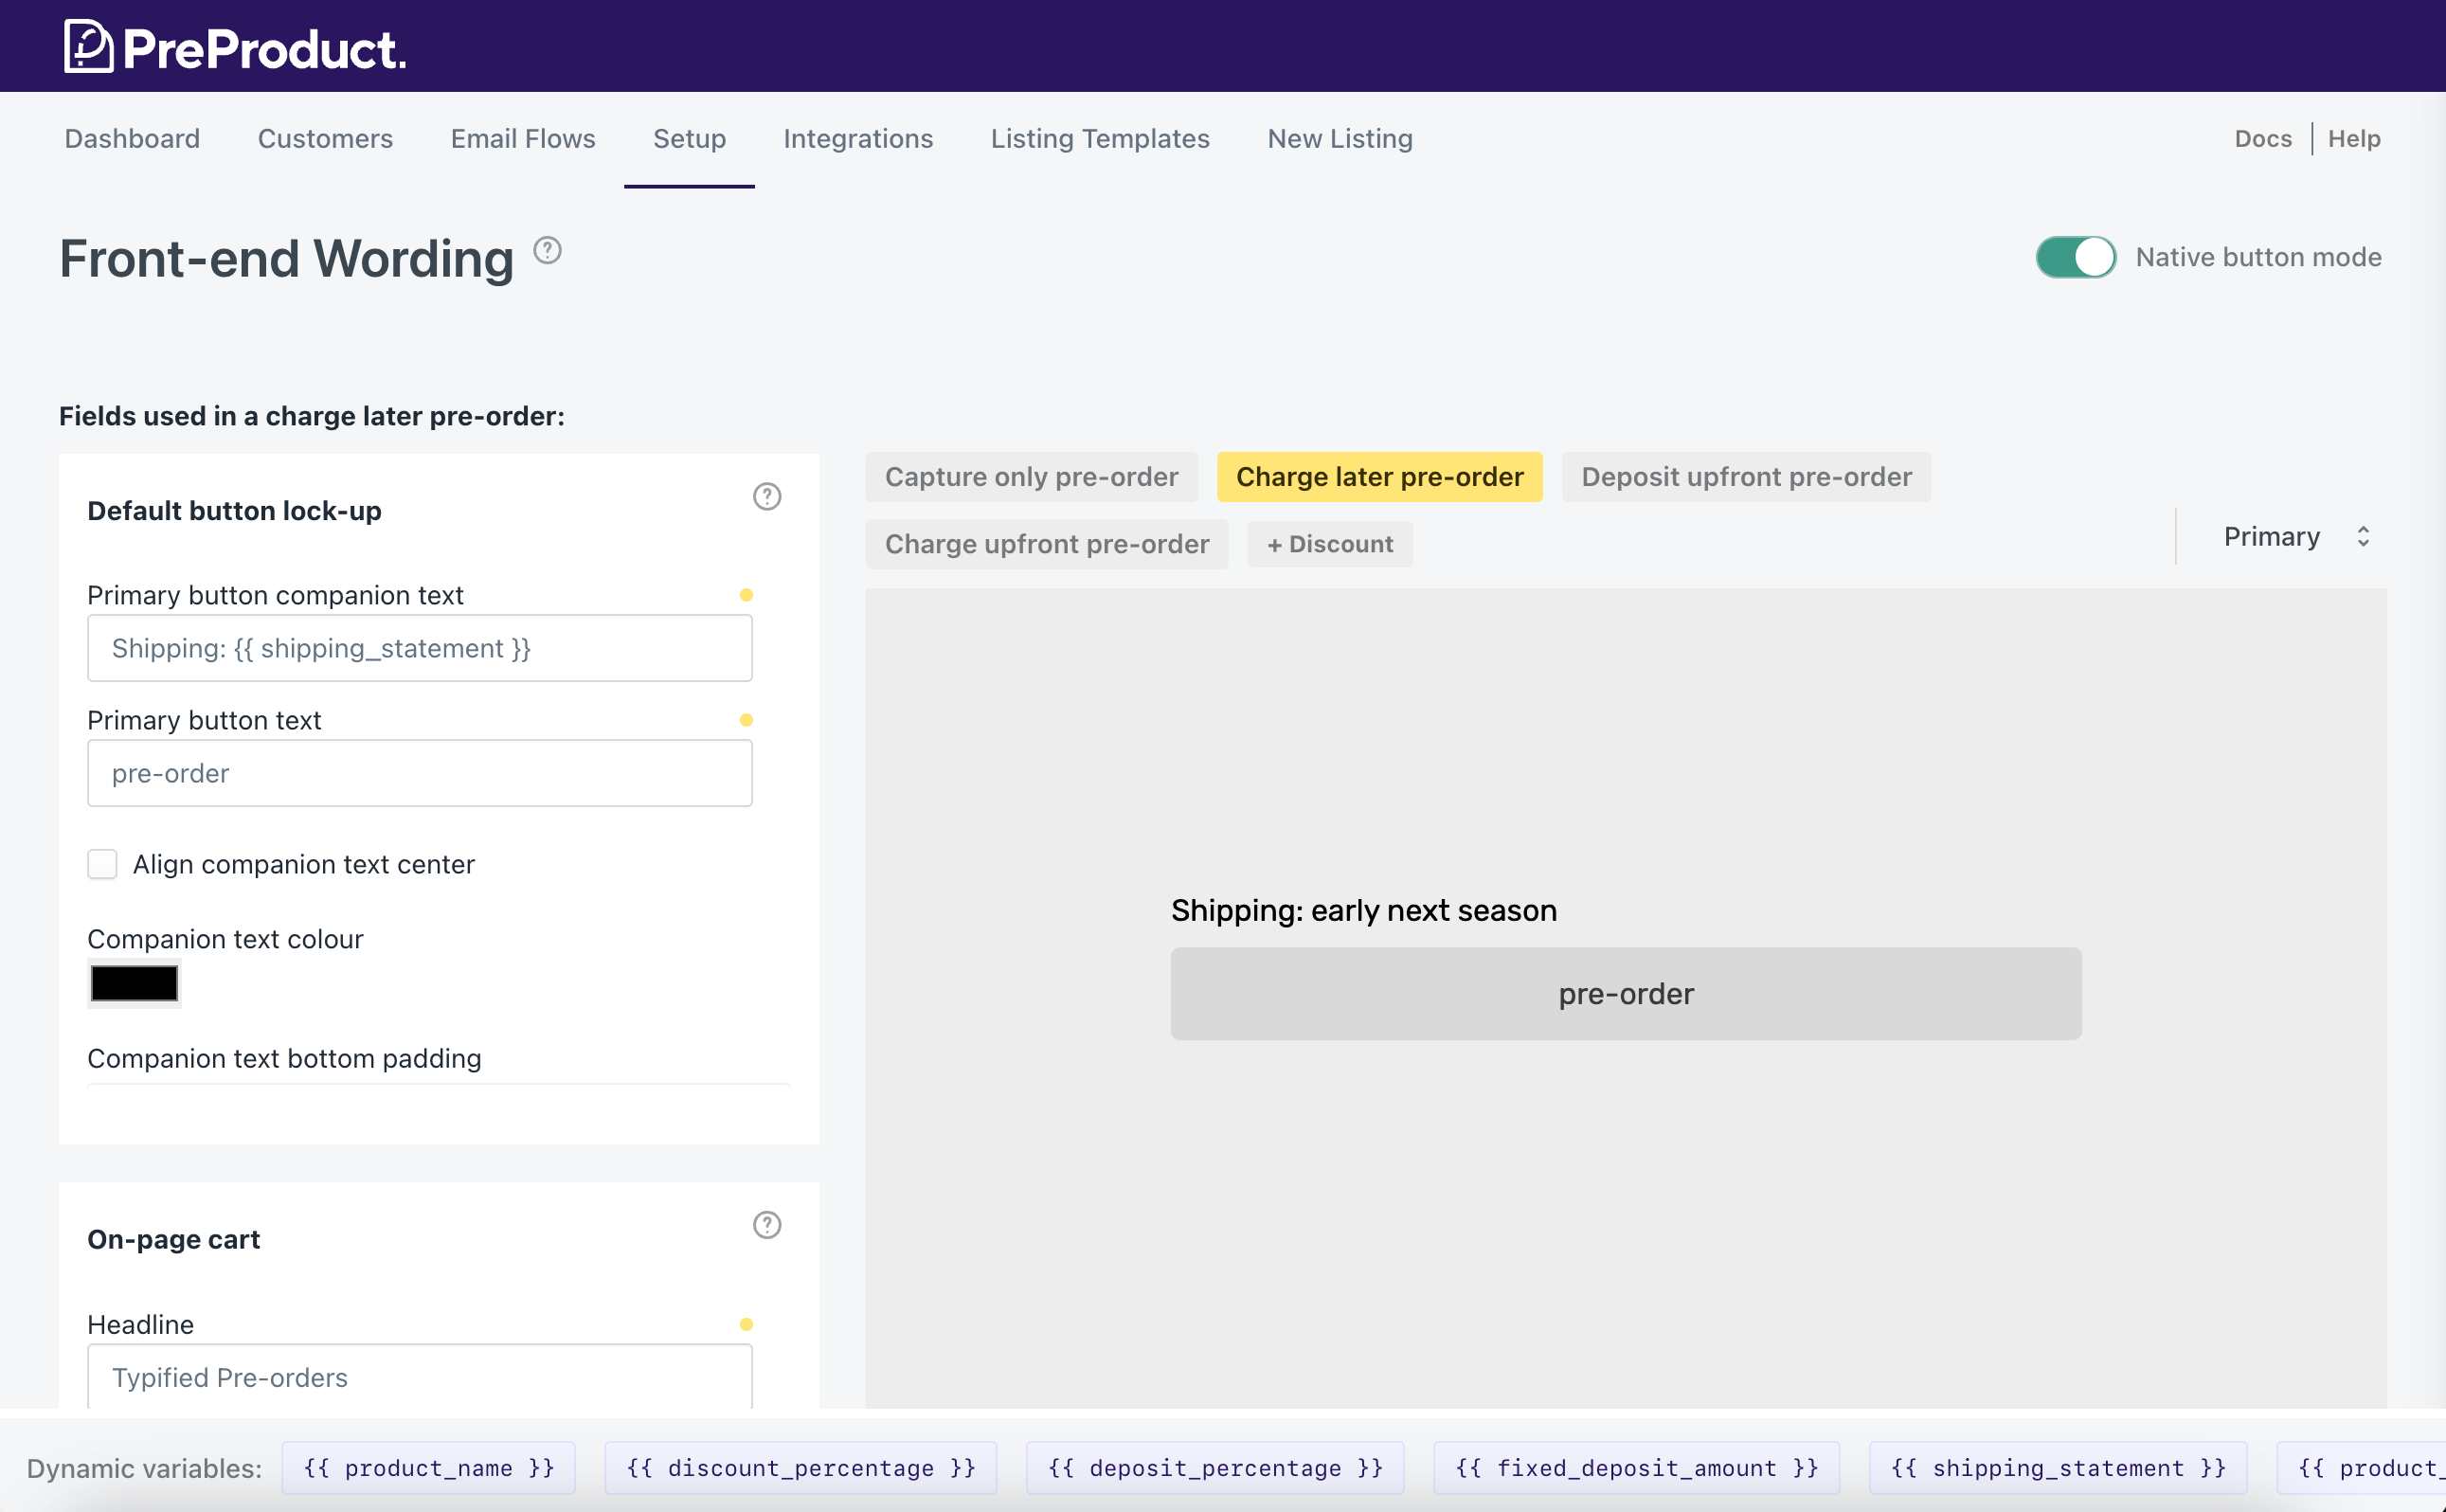Go to Email Flows tab
Viewport: 2446px width, 1512px height.
(523, 138)
